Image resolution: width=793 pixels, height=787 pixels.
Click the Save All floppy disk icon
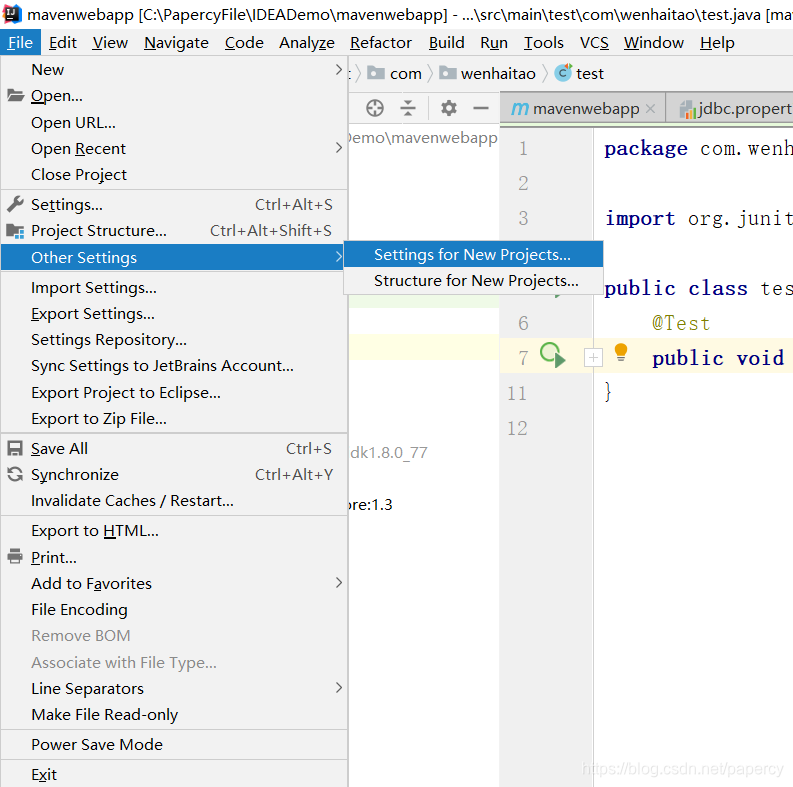15,448
